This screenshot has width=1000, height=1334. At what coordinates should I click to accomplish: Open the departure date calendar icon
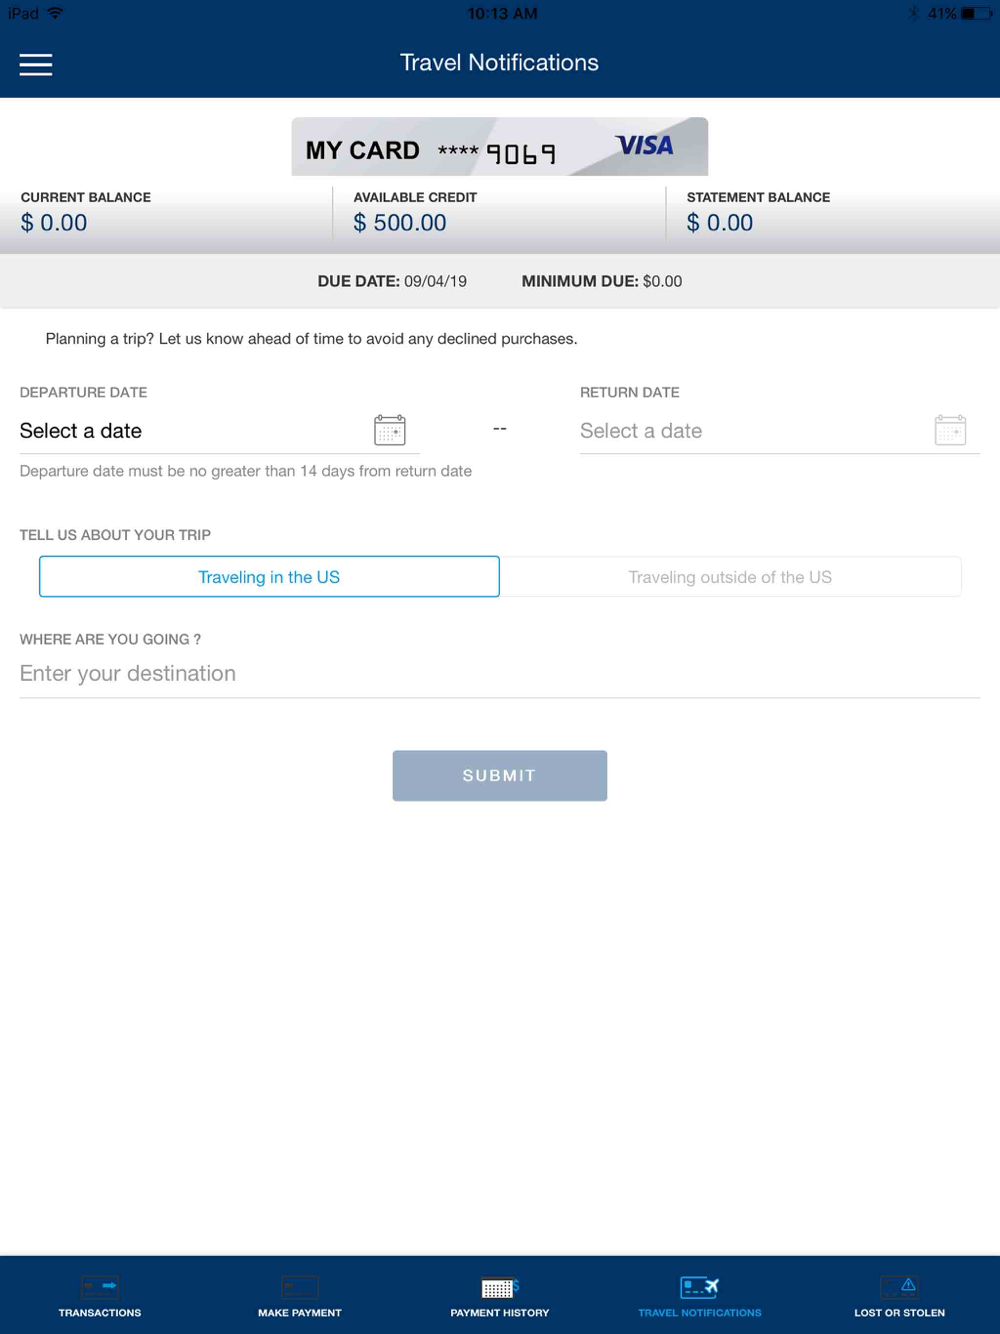(x=389, y=430)
